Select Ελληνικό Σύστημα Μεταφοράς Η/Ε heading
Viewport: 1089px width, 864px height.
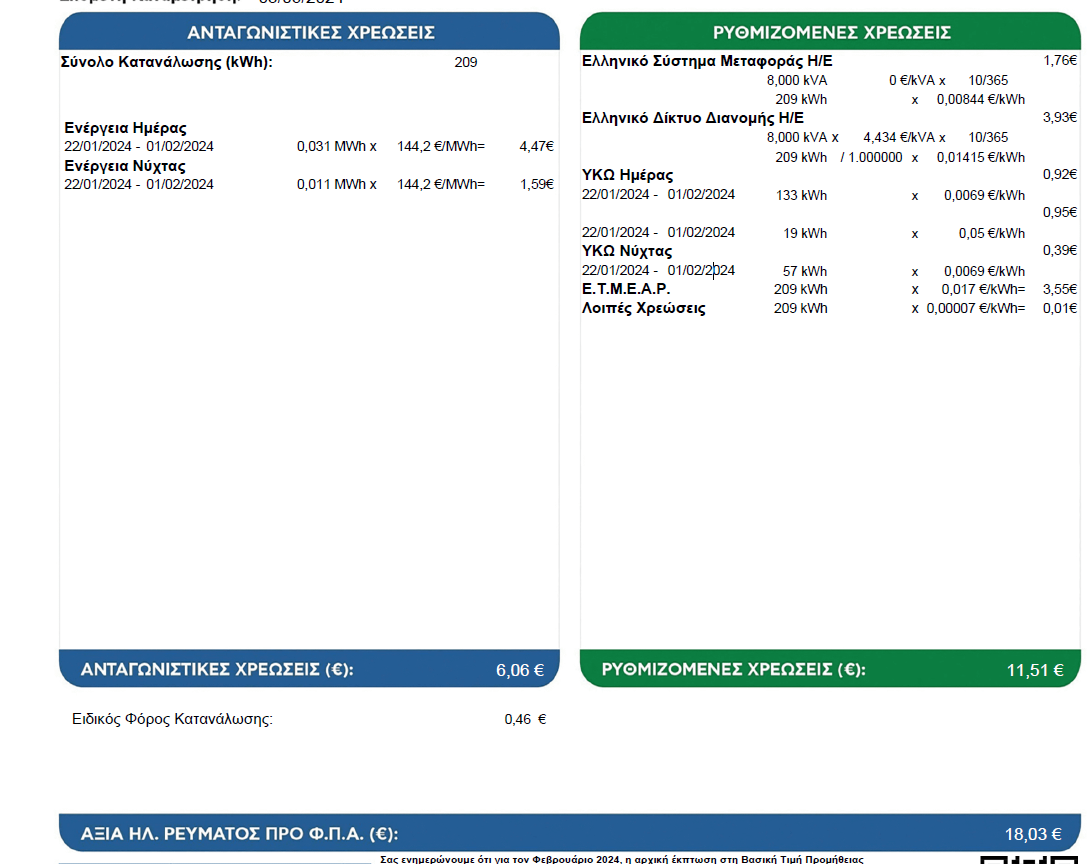click(x=707, y=61)
